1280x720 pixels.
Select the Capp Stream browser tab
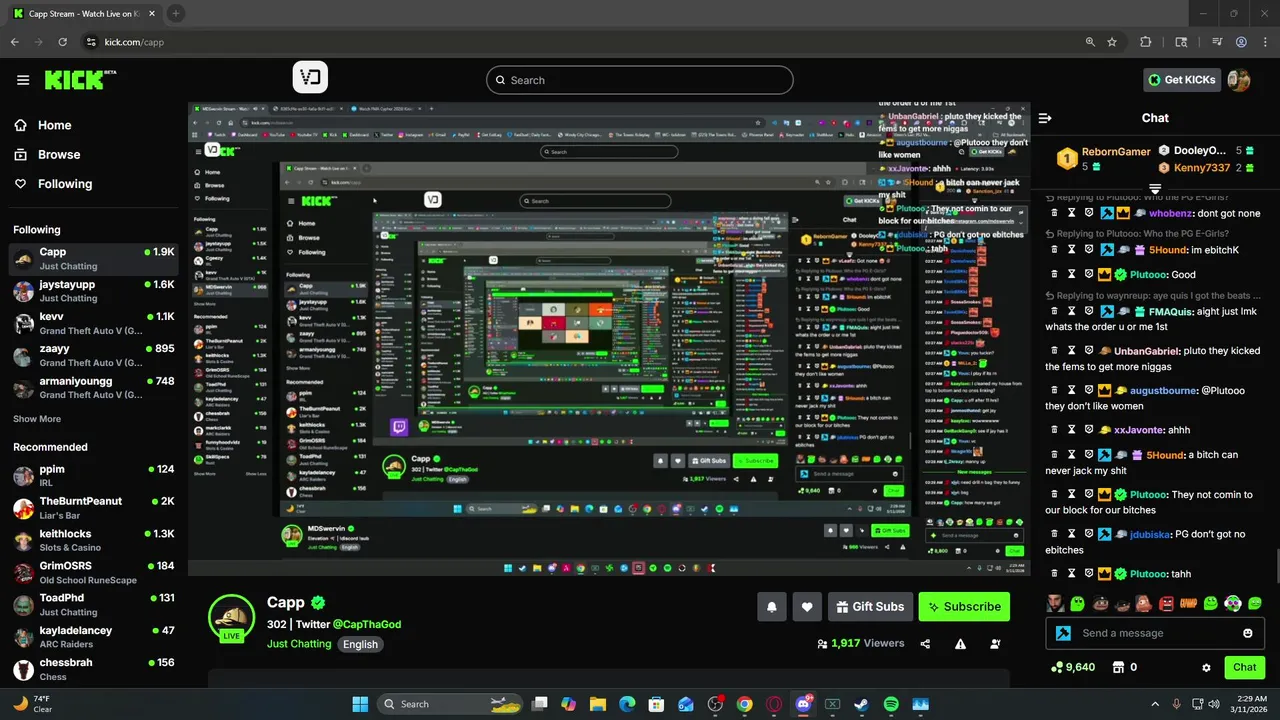point(82,13)
